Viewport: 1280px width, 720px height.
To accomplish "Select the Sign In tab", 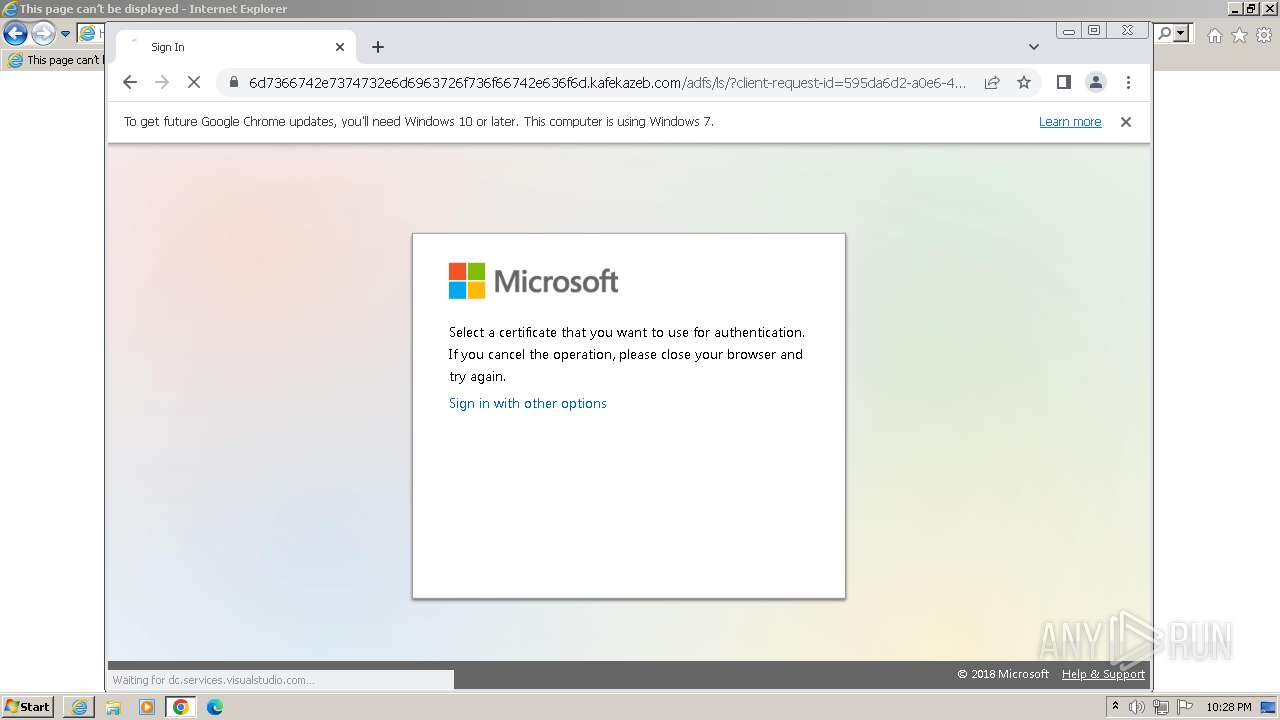I will click(x=235, y=47).
